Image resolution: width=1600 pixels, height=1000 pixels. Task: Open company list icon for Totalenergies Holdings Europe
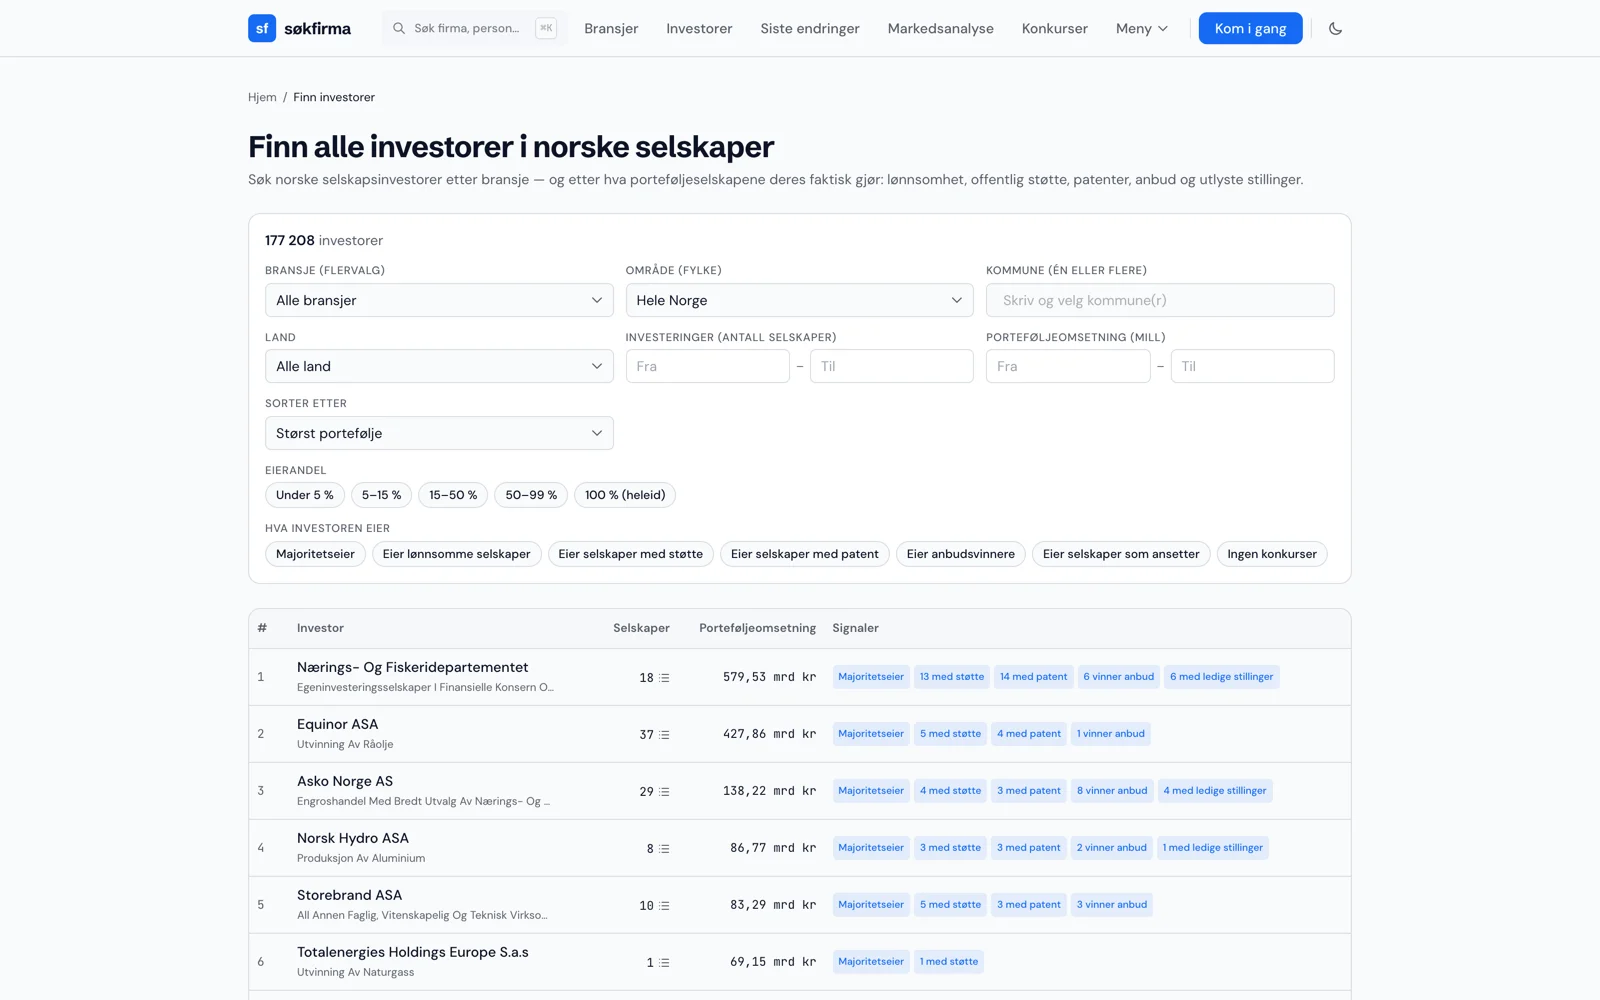[665, 963]
